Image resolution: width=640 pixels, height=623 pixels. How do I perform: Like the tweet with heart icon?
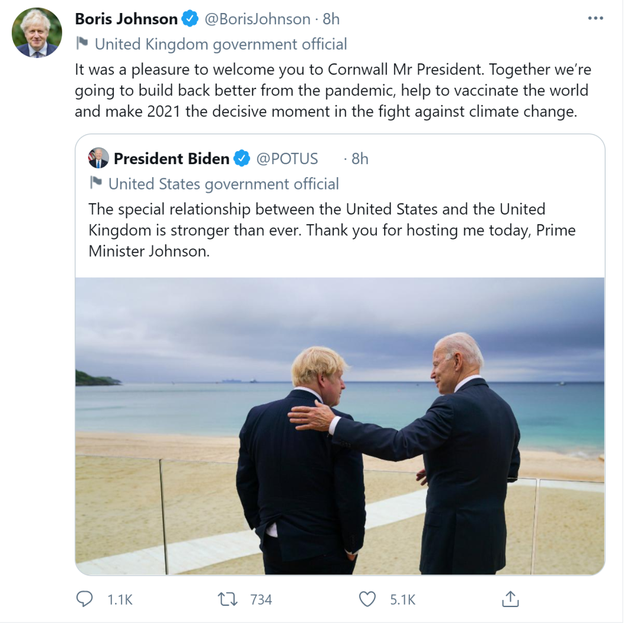[367, 598]
